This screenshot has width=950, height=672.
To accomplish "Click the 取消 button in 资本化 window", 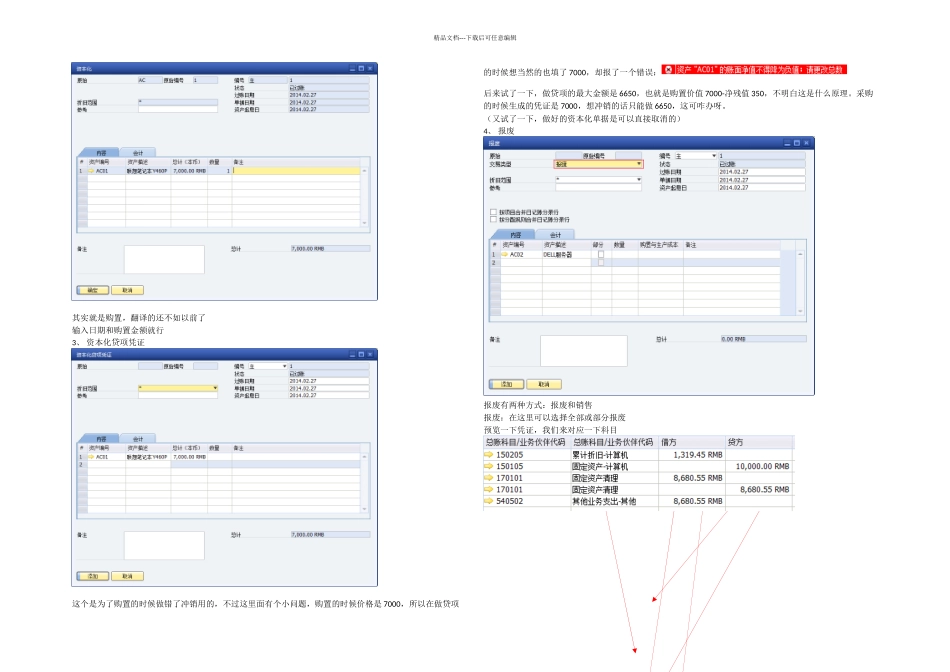I will tap(127, 290).
